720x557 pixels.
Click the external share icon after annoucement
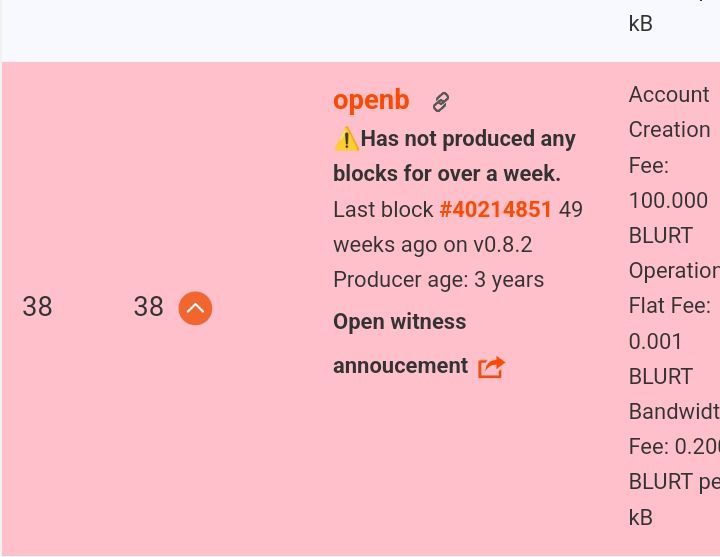(491, 367)
